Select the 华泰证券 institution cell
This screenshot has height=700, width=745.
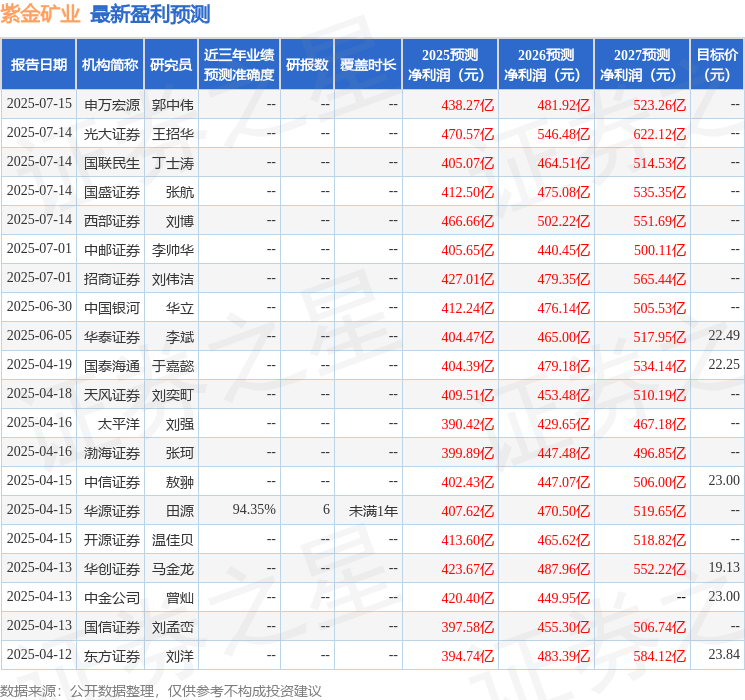click(112, 337)
